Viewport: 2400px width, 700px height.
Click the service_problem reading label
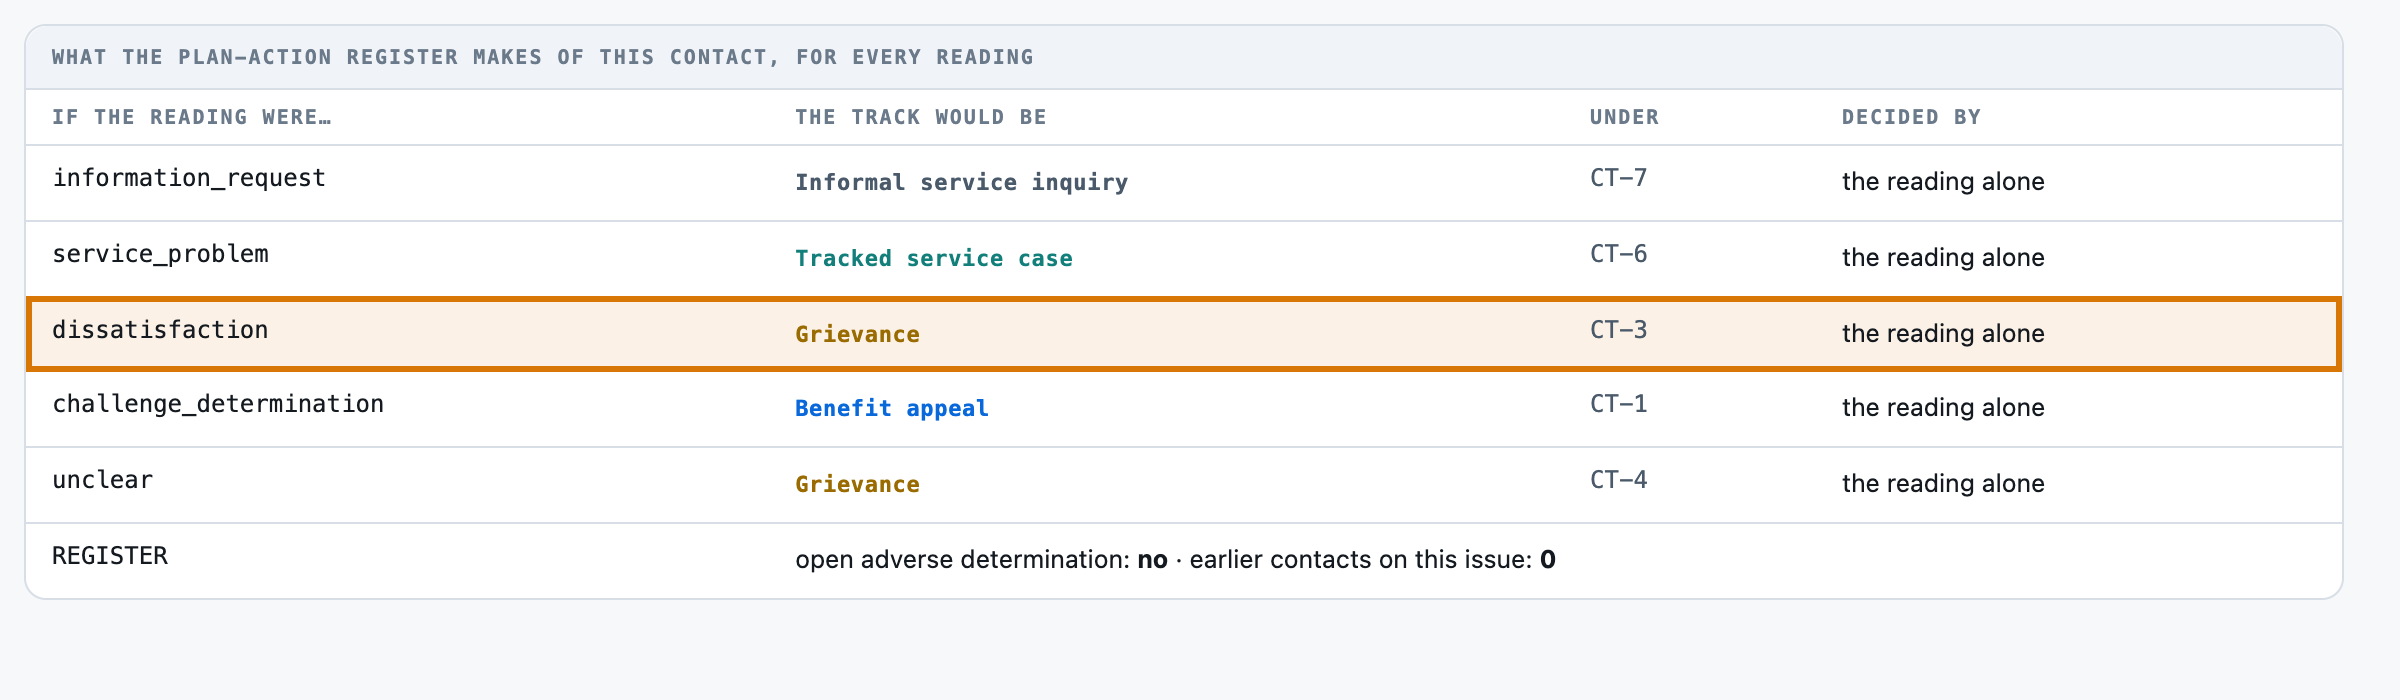pyautogui.click(x=160, y=254)
